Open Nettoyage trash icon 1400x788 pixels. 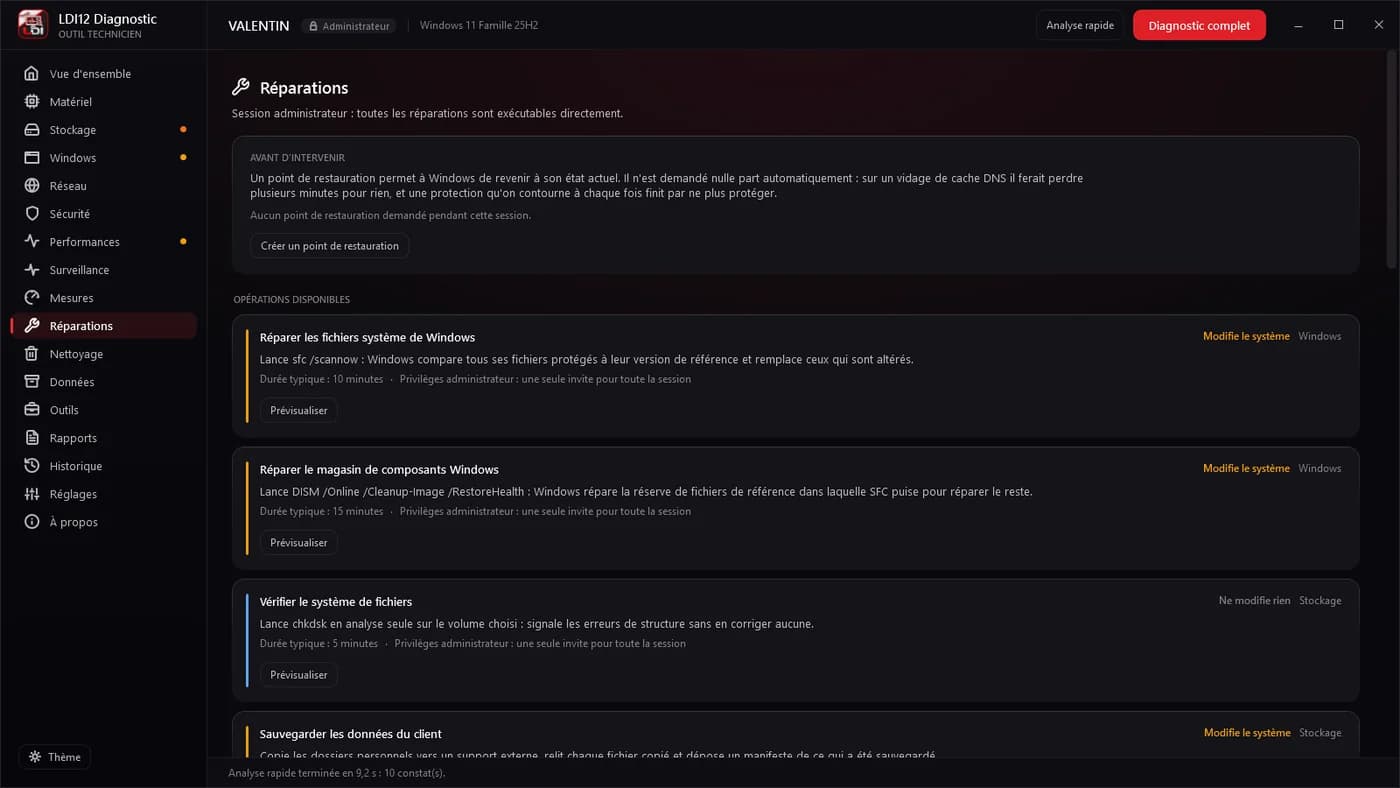(x=32, y=354)
